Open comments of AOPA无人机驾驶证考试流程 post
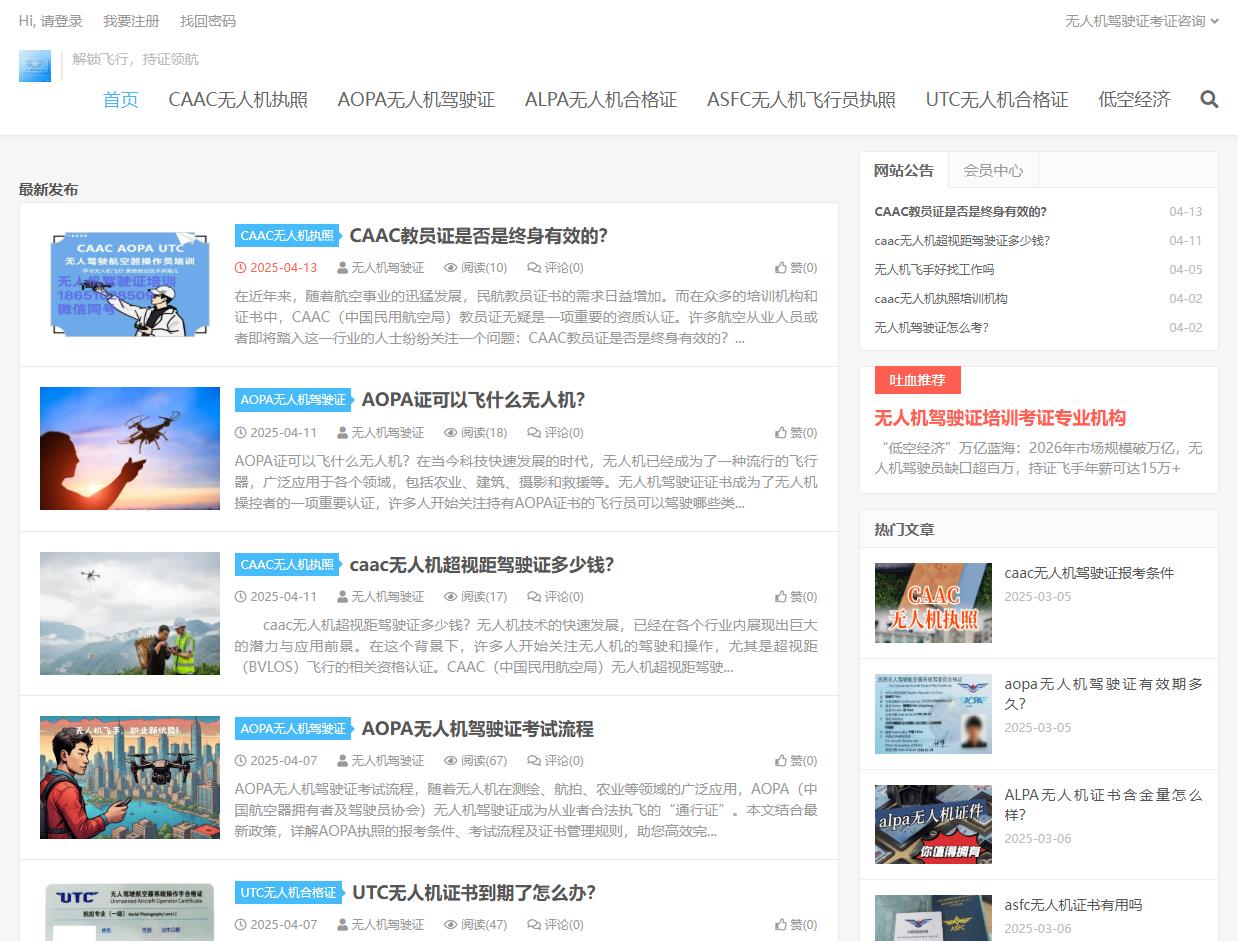Screen dimensions: 1238x941 coord(555,761)
